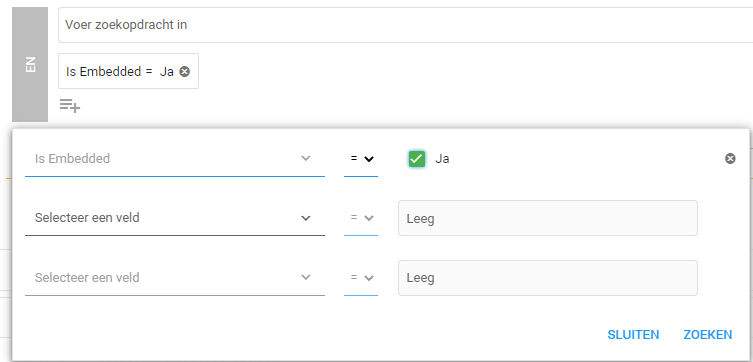Open the third row Selecteer een veld dropdown

[x=175, y=278]
